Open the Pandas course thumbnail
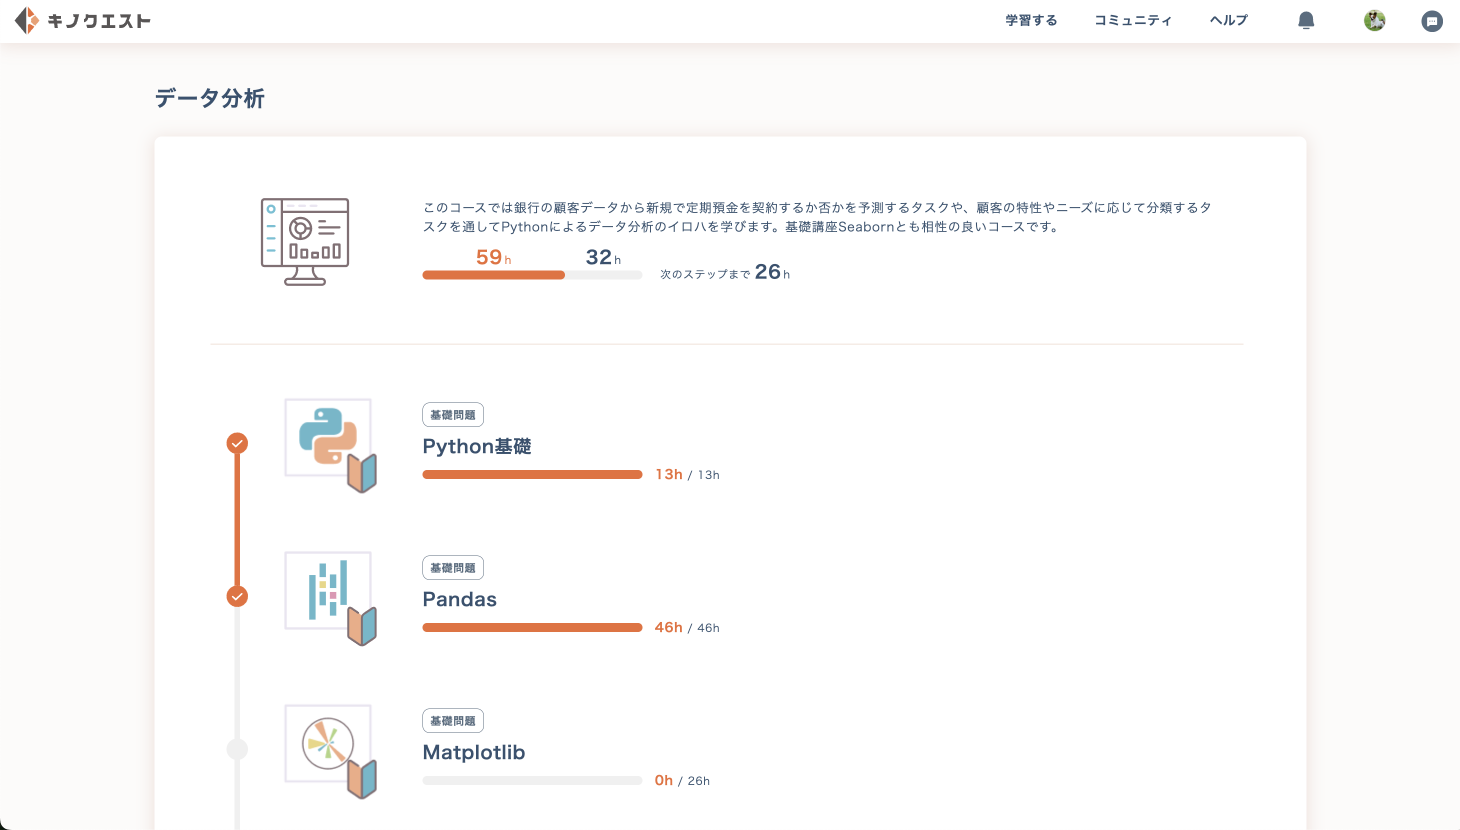The width and height of the screenshot is (1460, 830). pyautogui.click(x=329, y=594)
